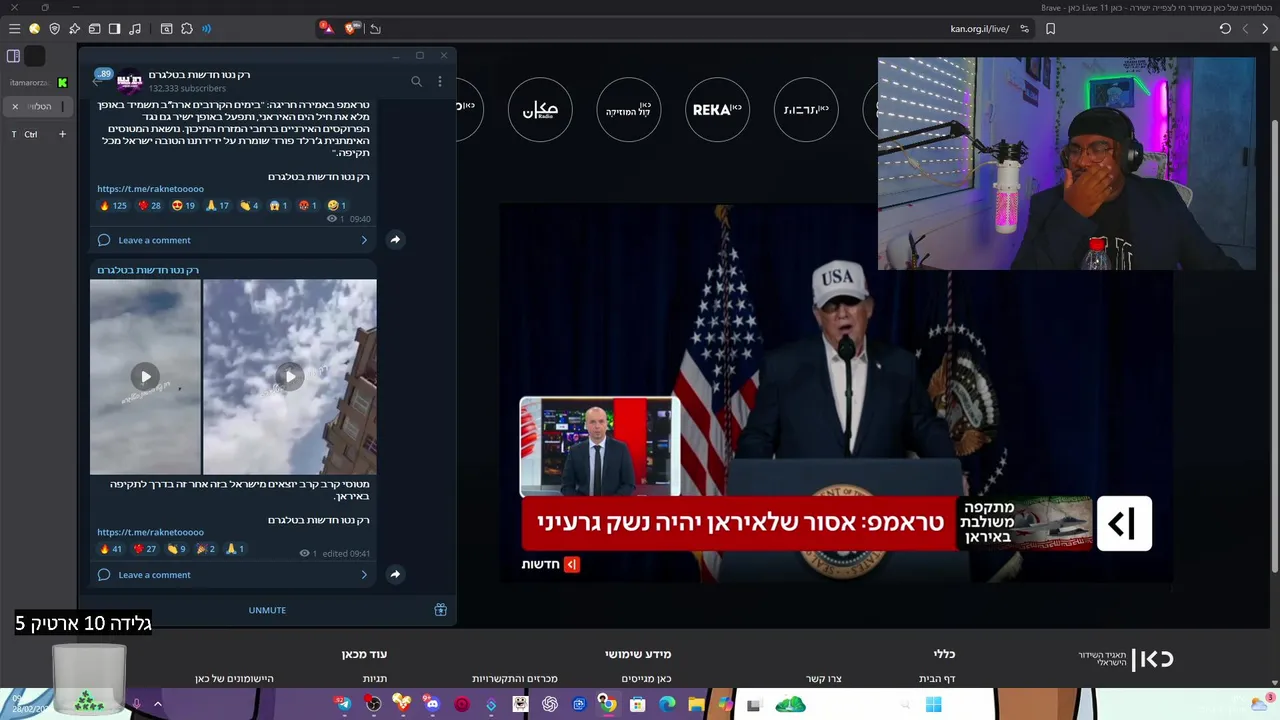The height and width of the screenshot is (720, 1280).
Task: Open the Brave Rewards triangle icon
Action: (x=326, y=28)
